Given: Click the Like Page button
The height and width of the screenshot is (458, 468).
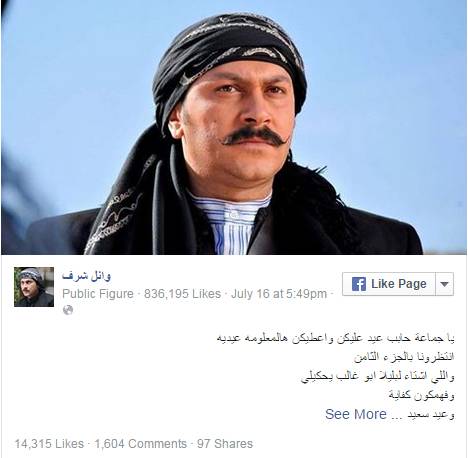Looking at the screenshot, I should [x=389, y=284].
